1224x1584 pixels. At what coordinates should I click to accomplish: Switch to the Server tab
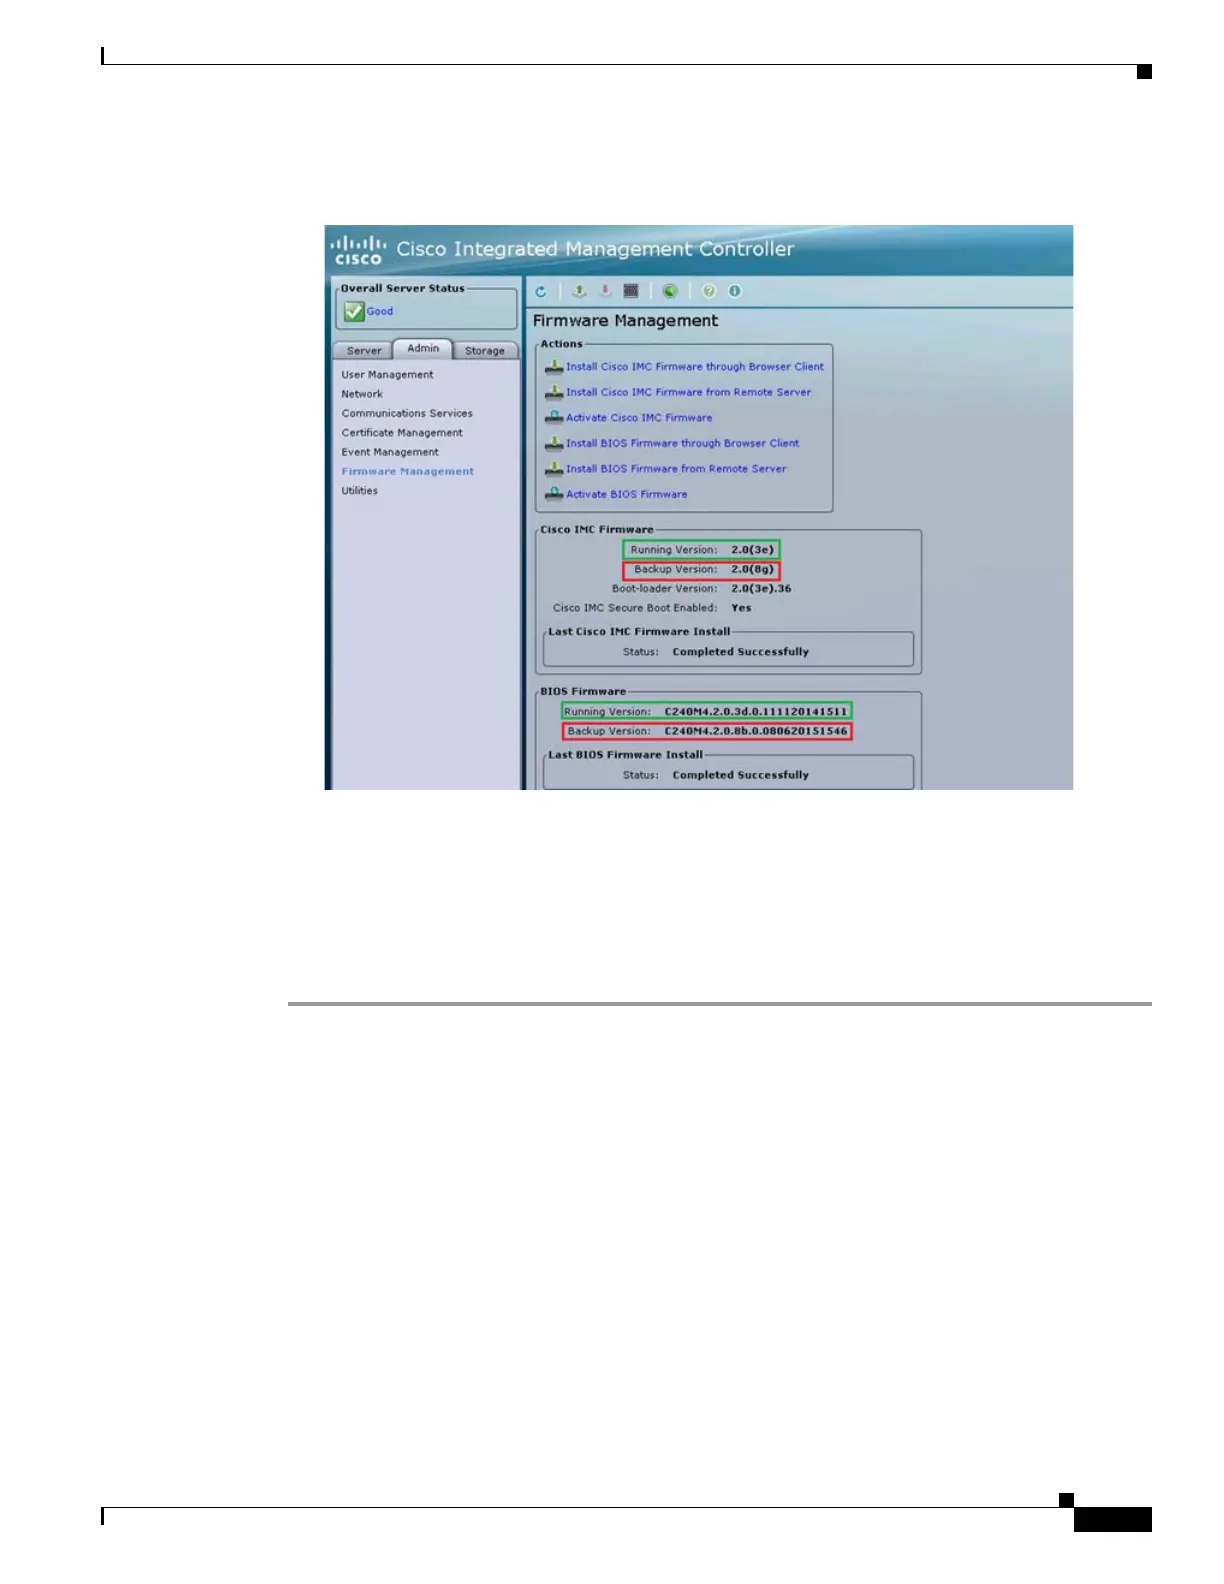(363, 351)
